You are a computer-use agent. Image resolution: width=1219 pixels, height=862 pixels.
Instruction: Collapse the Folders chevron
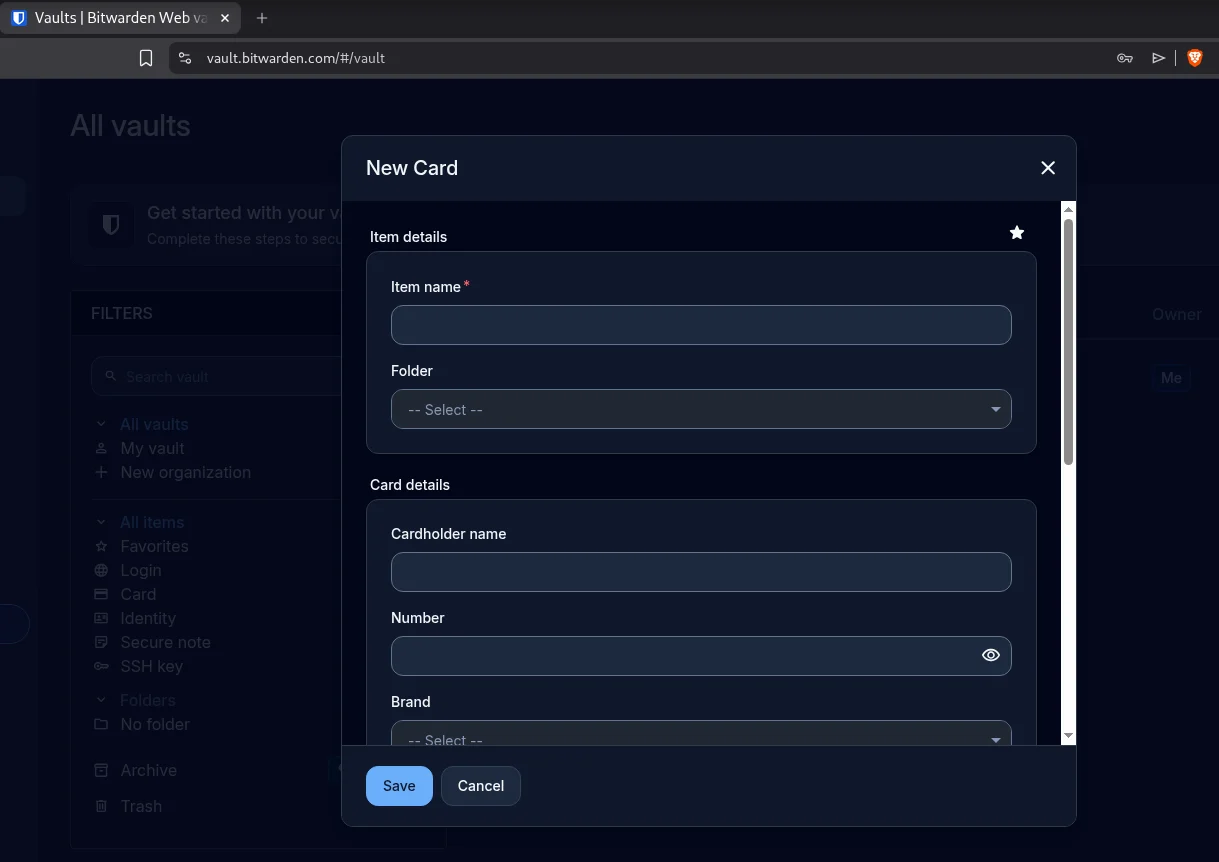[x=101, y=700]
